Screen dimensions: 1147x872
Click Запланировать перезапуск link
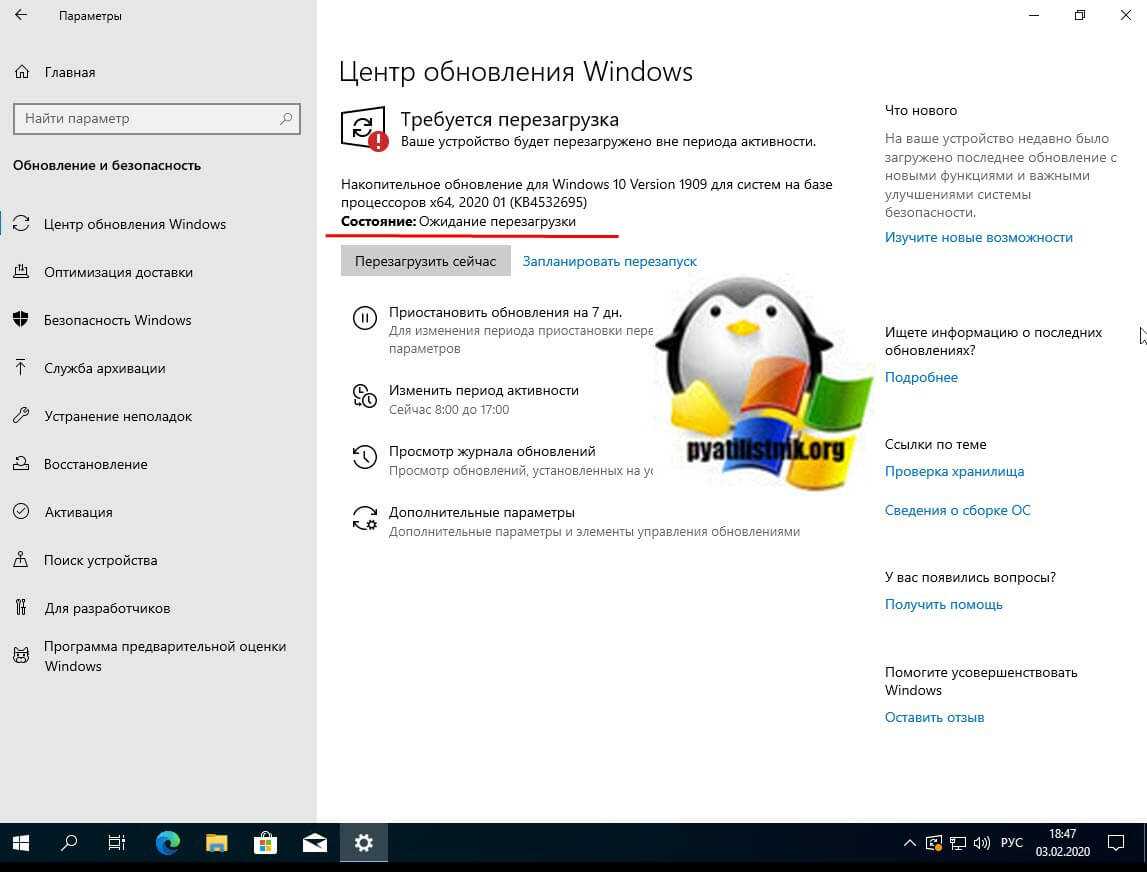tap(609, 261)
